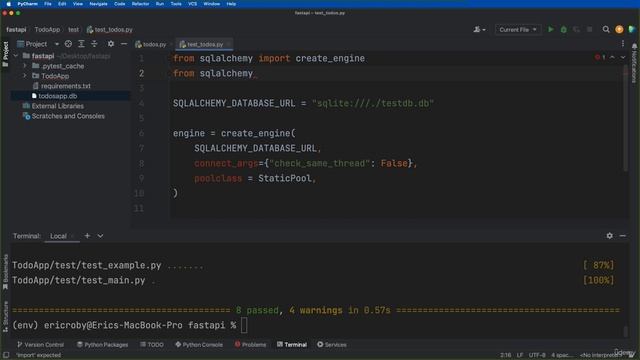Open the Problems tool window
Screen dimensions: 640x360
pyautogui.click(x=250, y=344)
